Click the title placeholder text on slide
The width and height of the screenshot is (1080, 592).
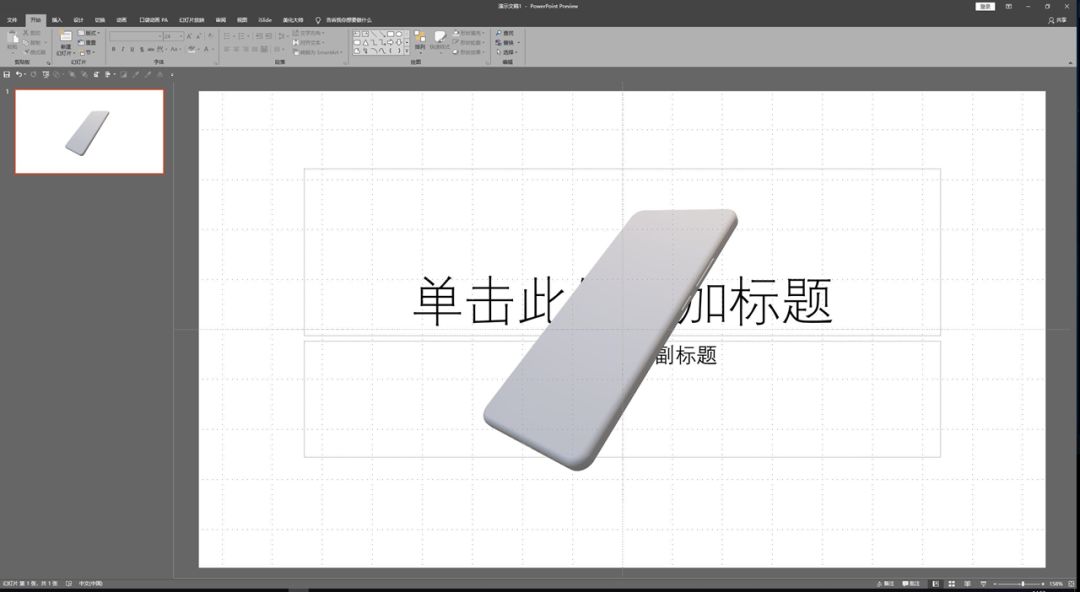coord(622,301)
